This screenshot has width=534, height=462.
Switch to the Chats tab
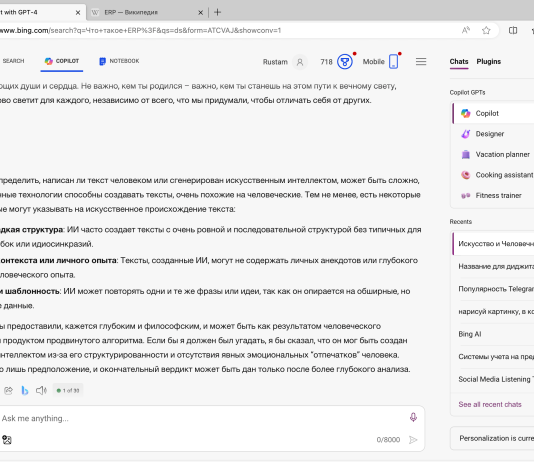point(459,62)
